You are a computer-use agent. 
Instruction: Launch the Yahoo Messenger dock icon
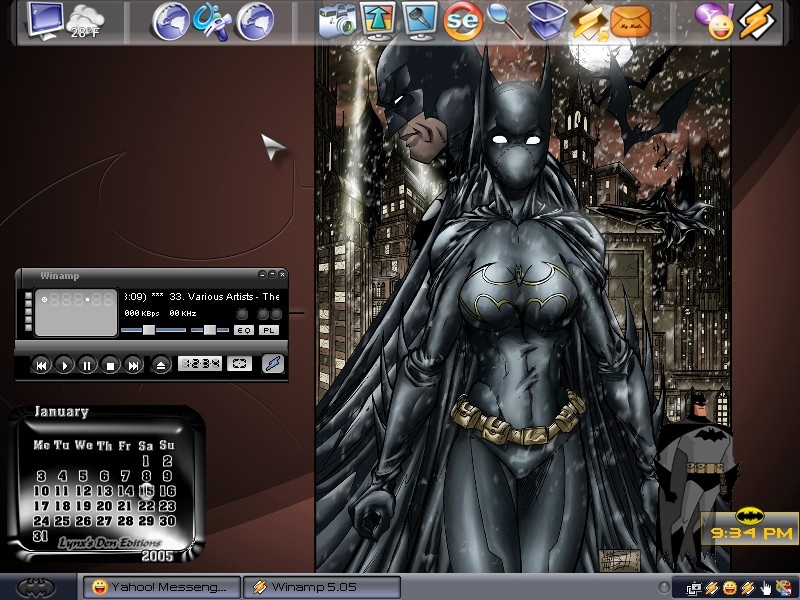715,20
